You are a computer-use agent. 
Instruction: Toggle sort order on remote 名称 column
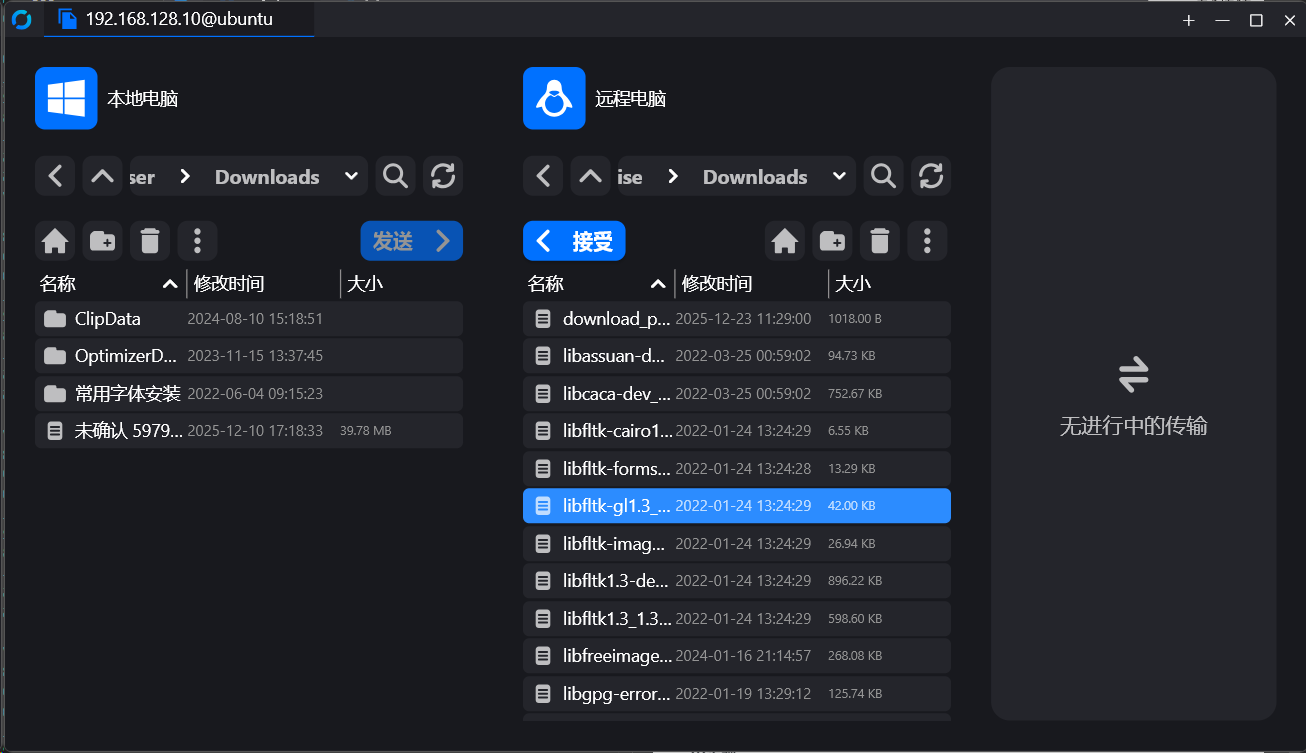(x=658, y=284)
